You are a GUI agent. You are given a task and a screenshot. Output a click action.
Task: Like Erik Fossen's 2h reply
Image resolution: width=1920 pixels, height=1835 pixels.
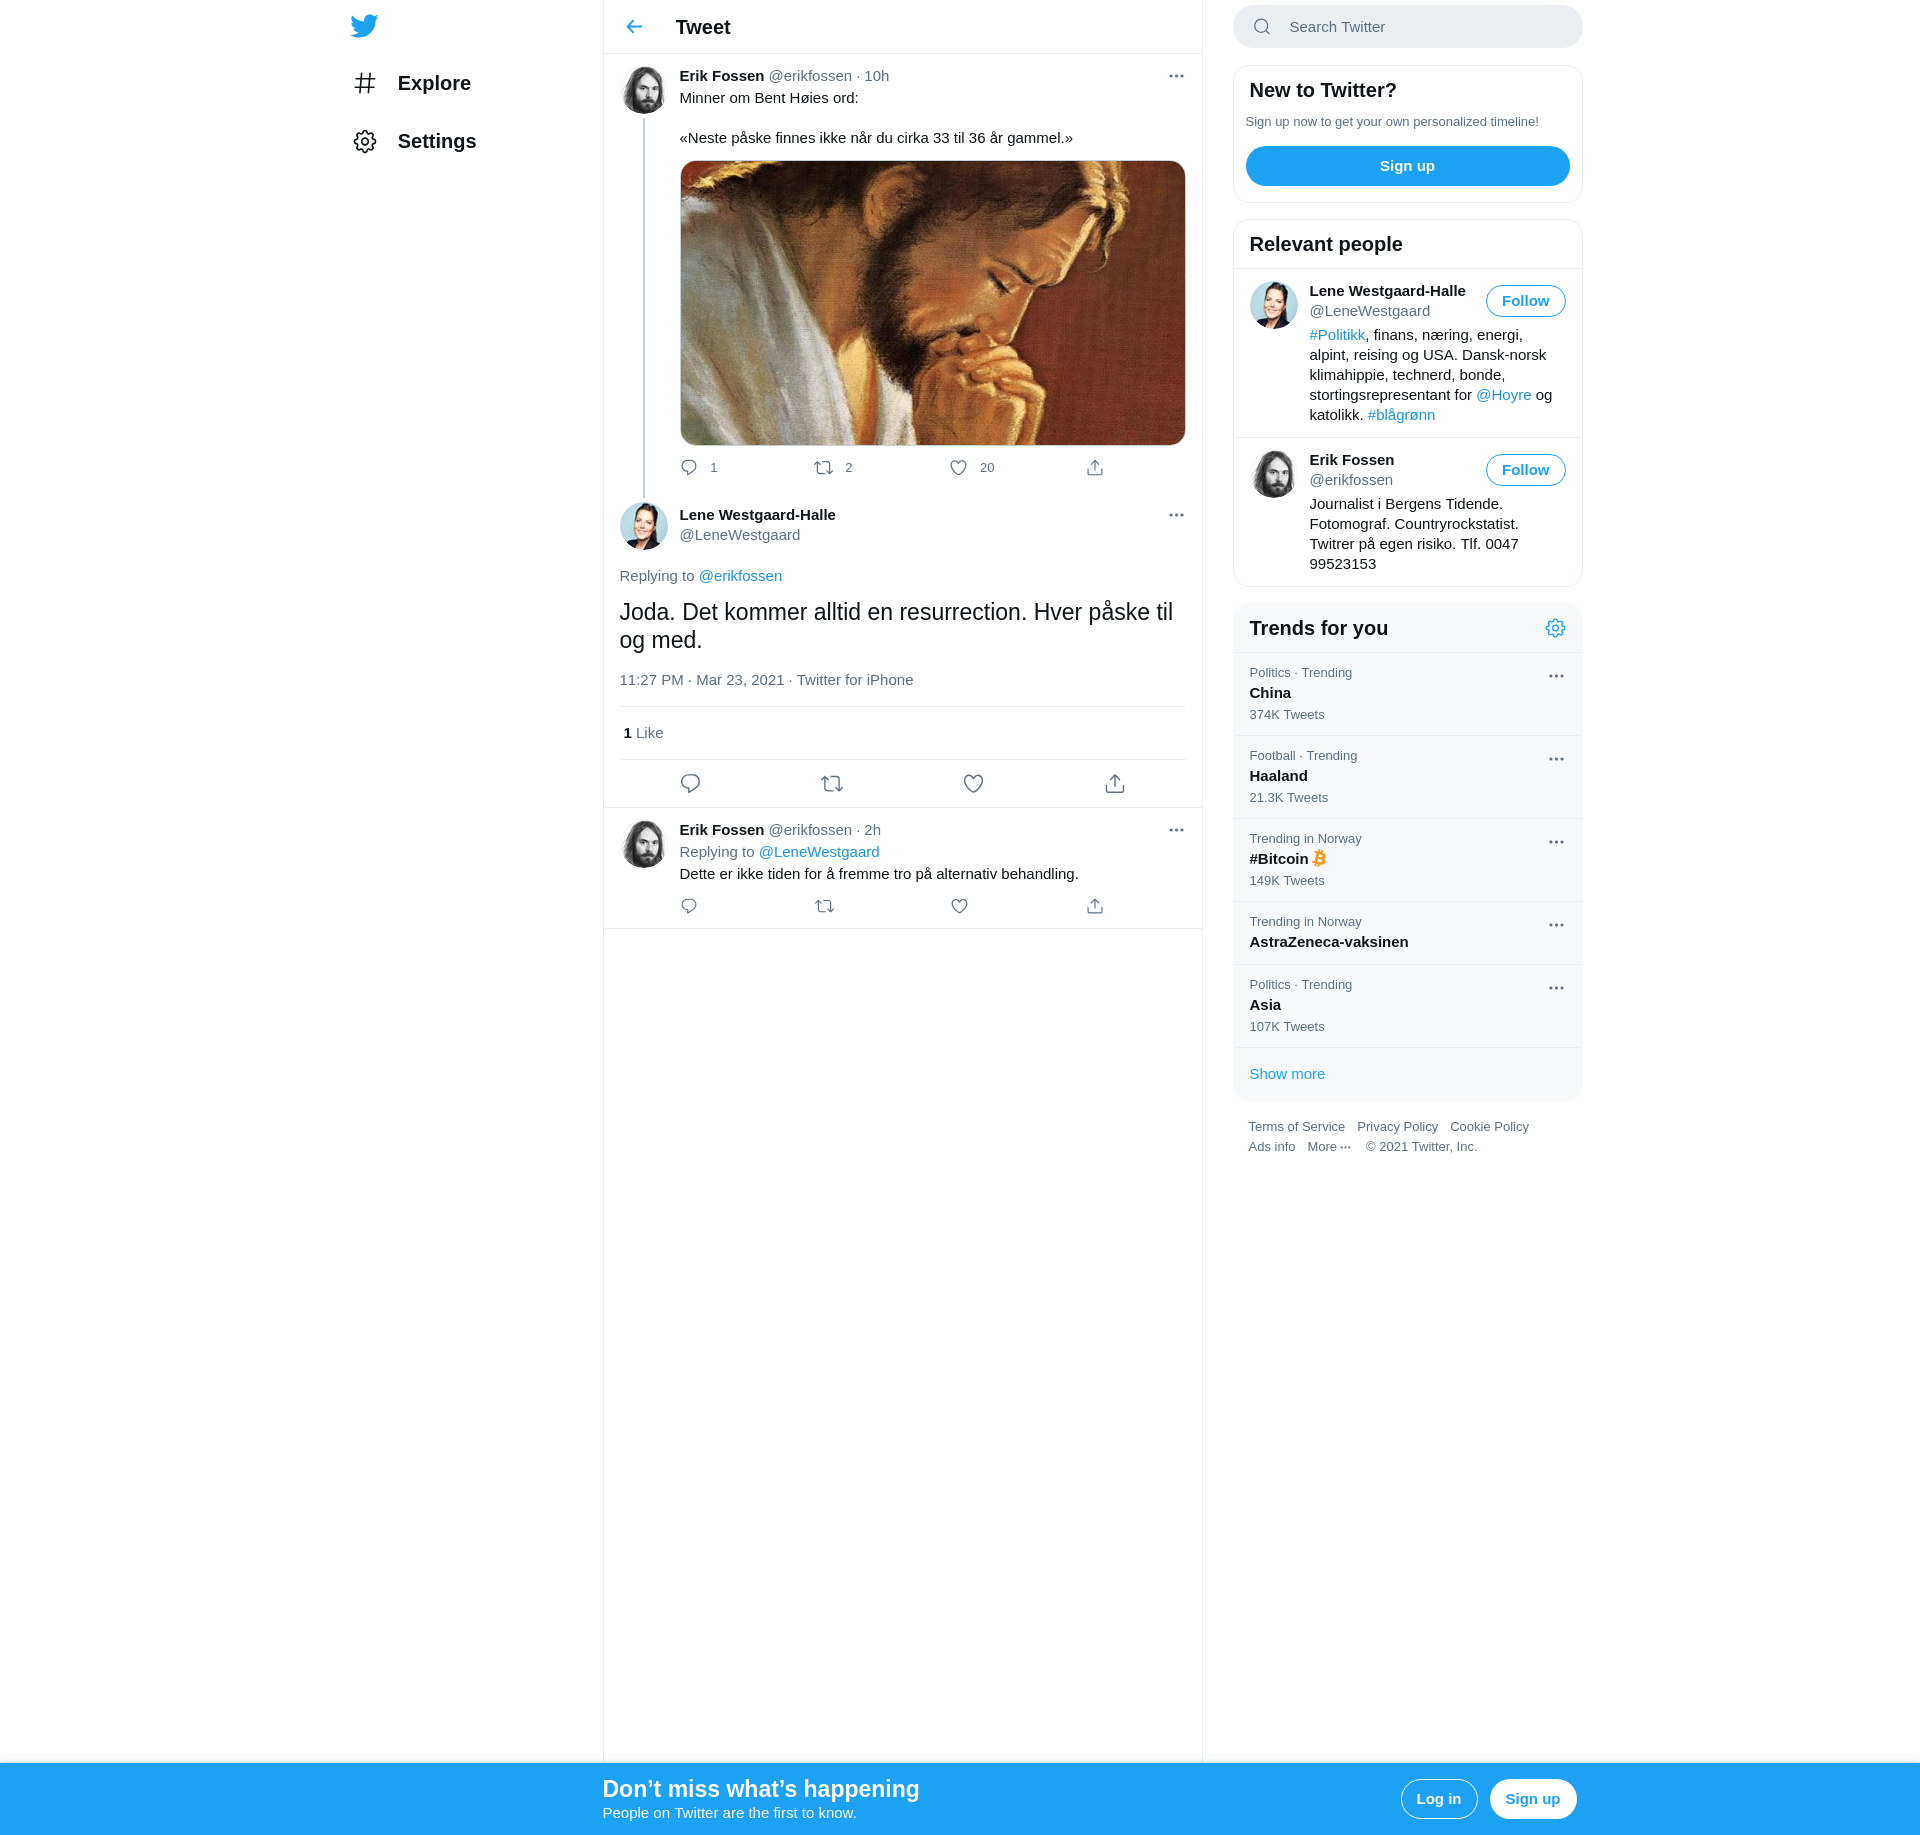pyautogui.click(x=959, y=906)
